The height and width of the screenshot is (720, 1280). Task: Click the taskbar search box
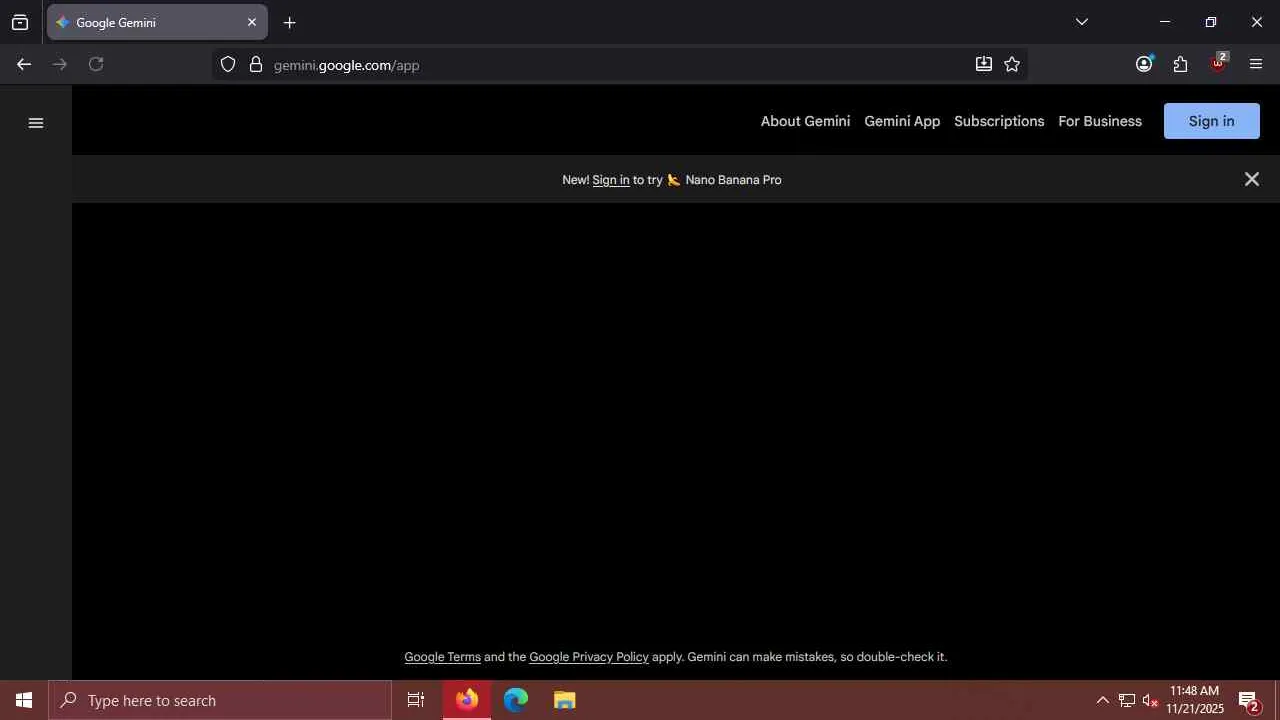coord(220,700)
